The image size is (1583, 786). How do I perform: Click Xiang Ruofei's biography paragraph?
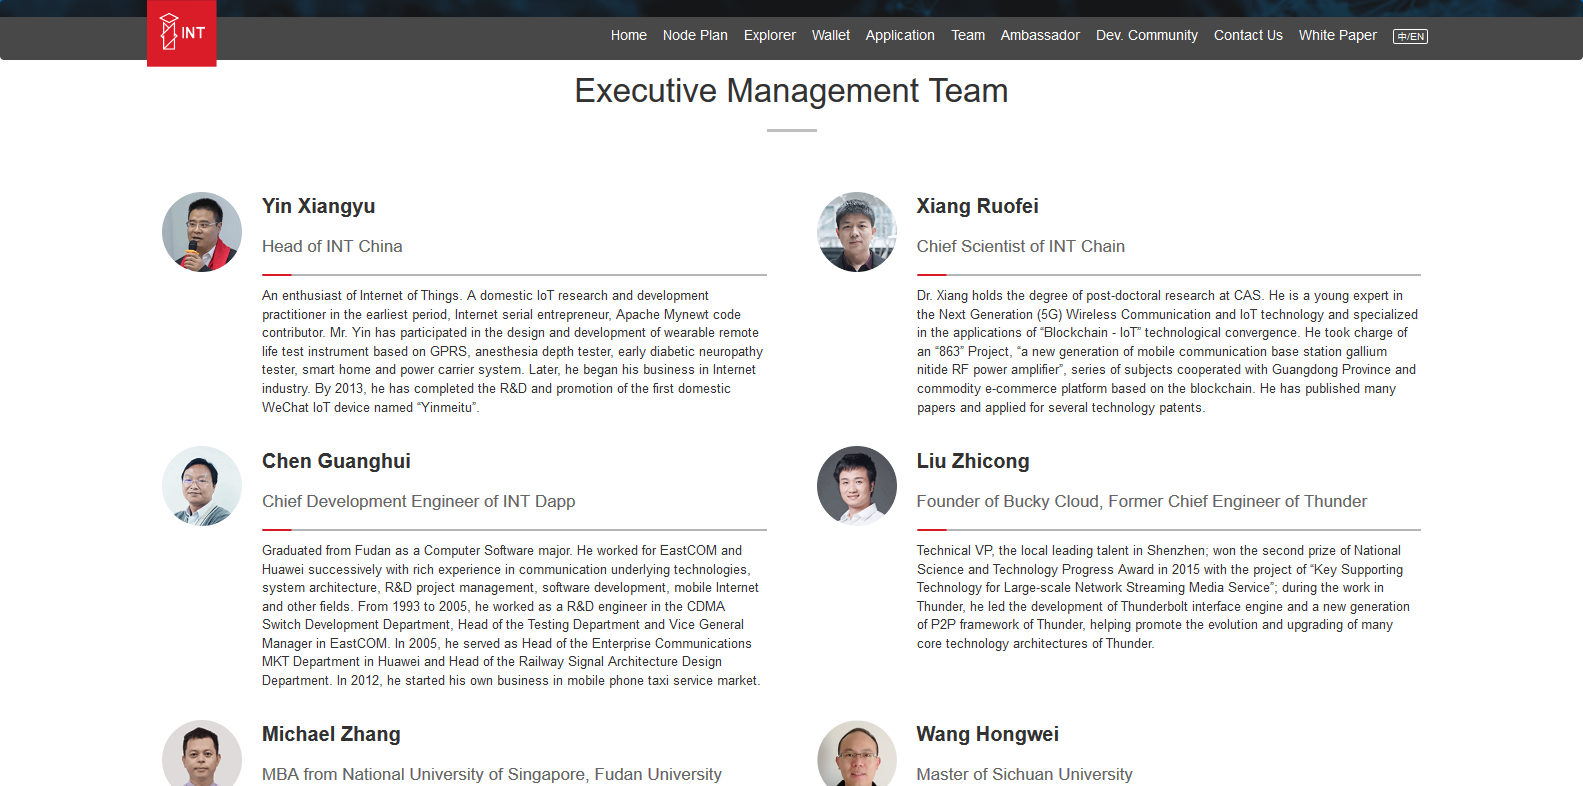point(1167,351)
